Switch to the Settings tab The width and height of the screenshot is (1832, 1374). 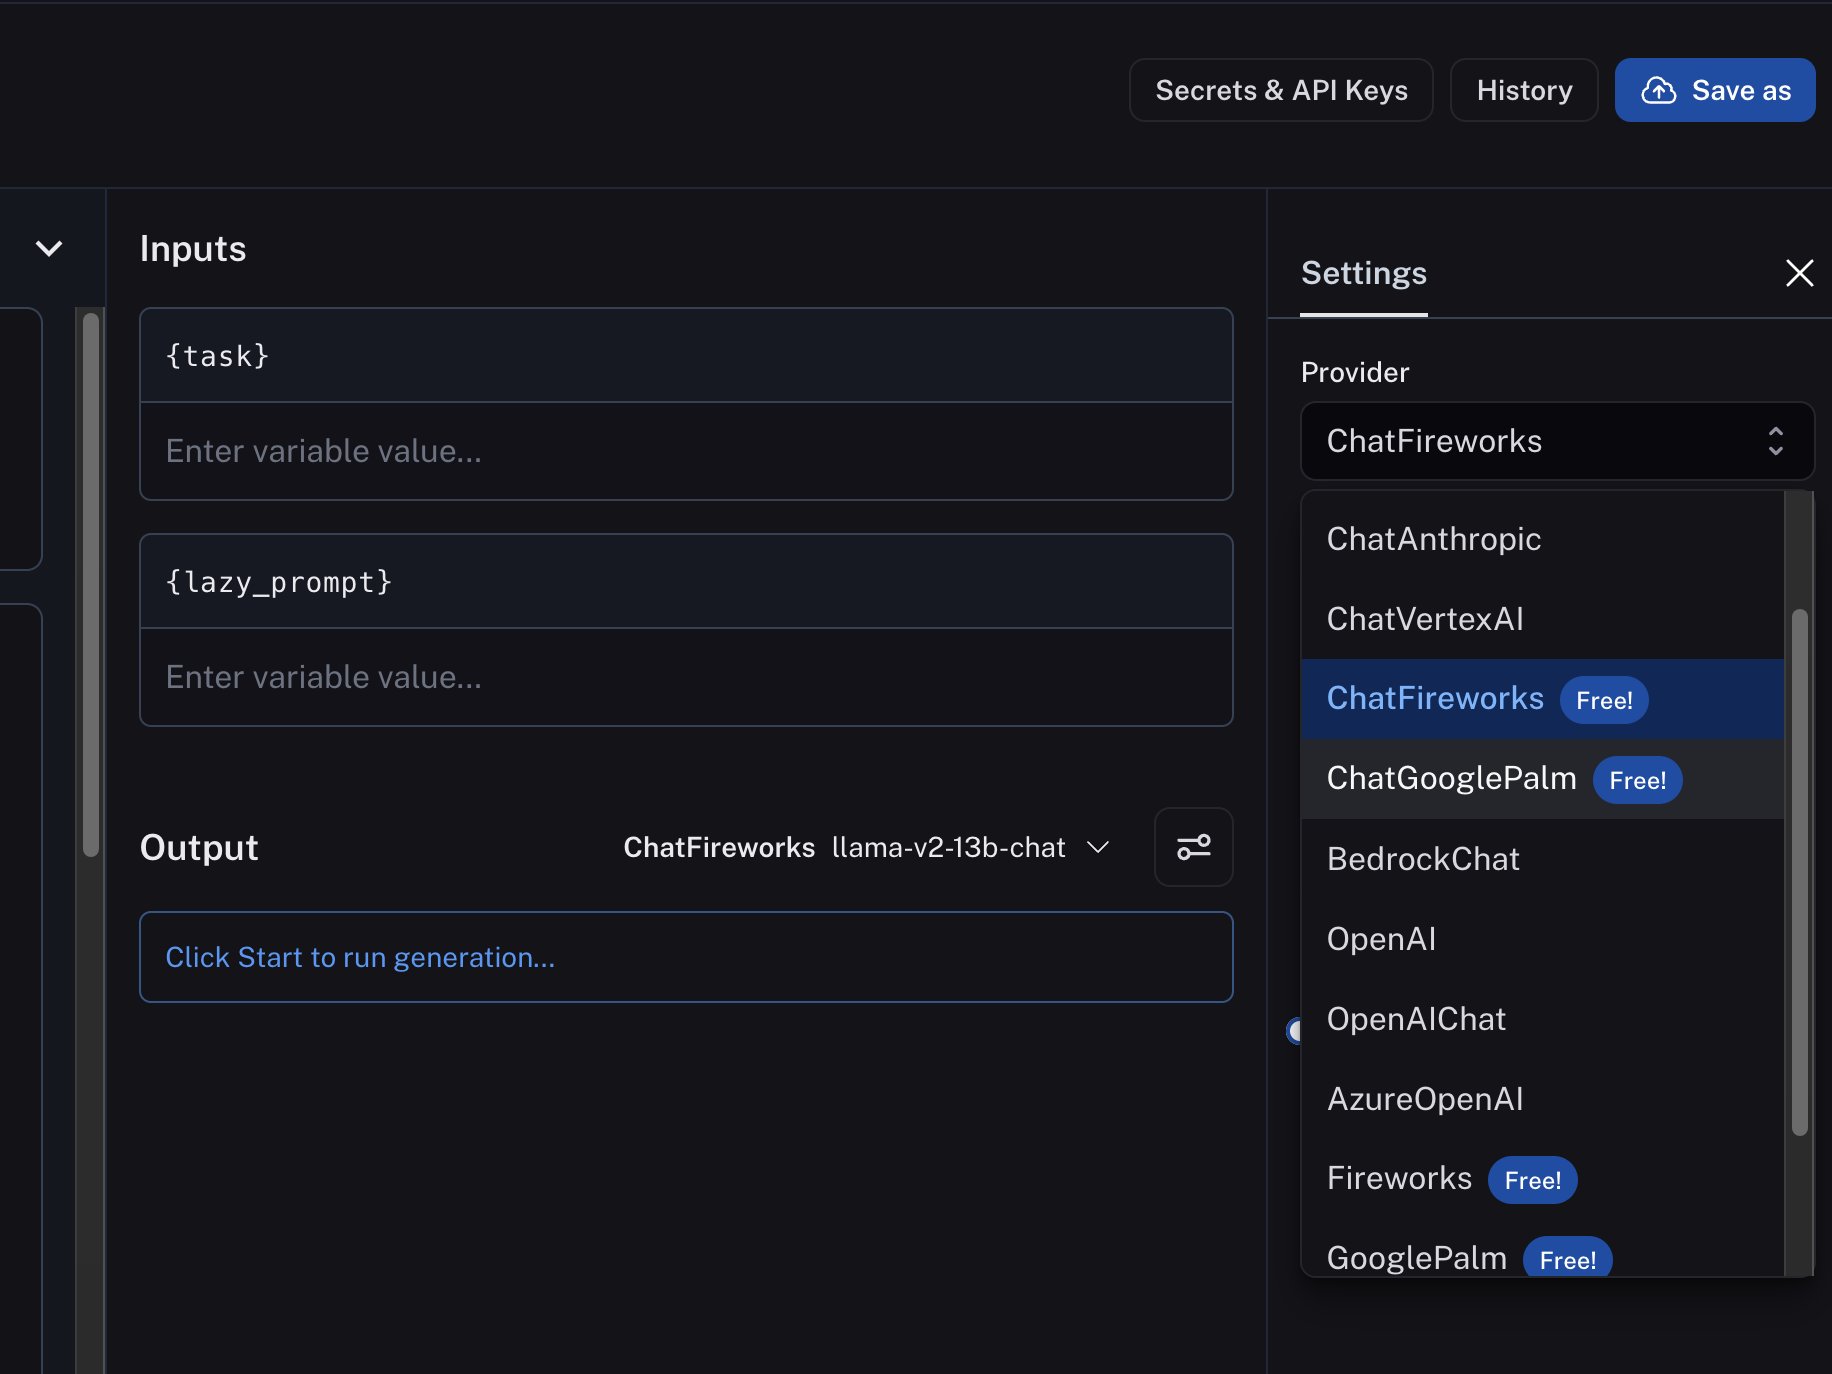1363,273
